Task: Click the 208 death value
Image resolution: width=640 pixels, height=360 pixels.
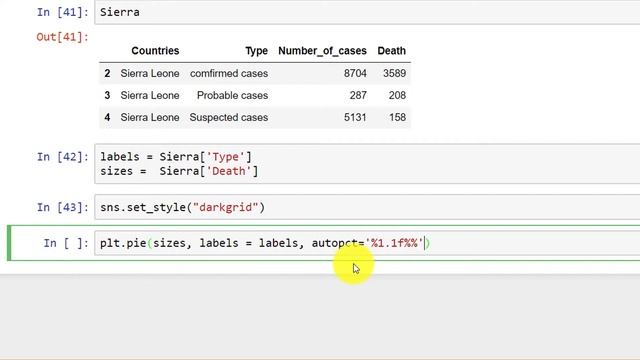Action: (397, 96)
